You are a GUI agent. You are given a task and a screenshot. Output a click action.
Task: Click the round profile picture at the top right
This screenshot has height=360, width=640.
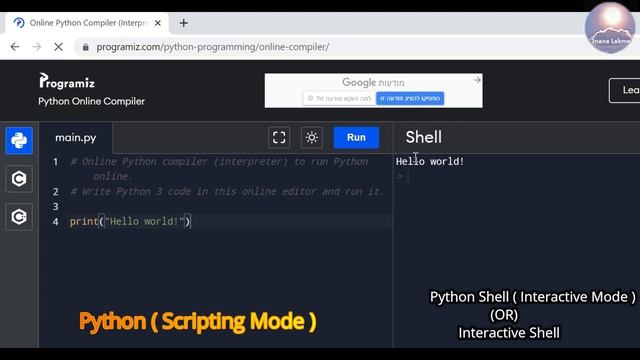tap(611, 28)
